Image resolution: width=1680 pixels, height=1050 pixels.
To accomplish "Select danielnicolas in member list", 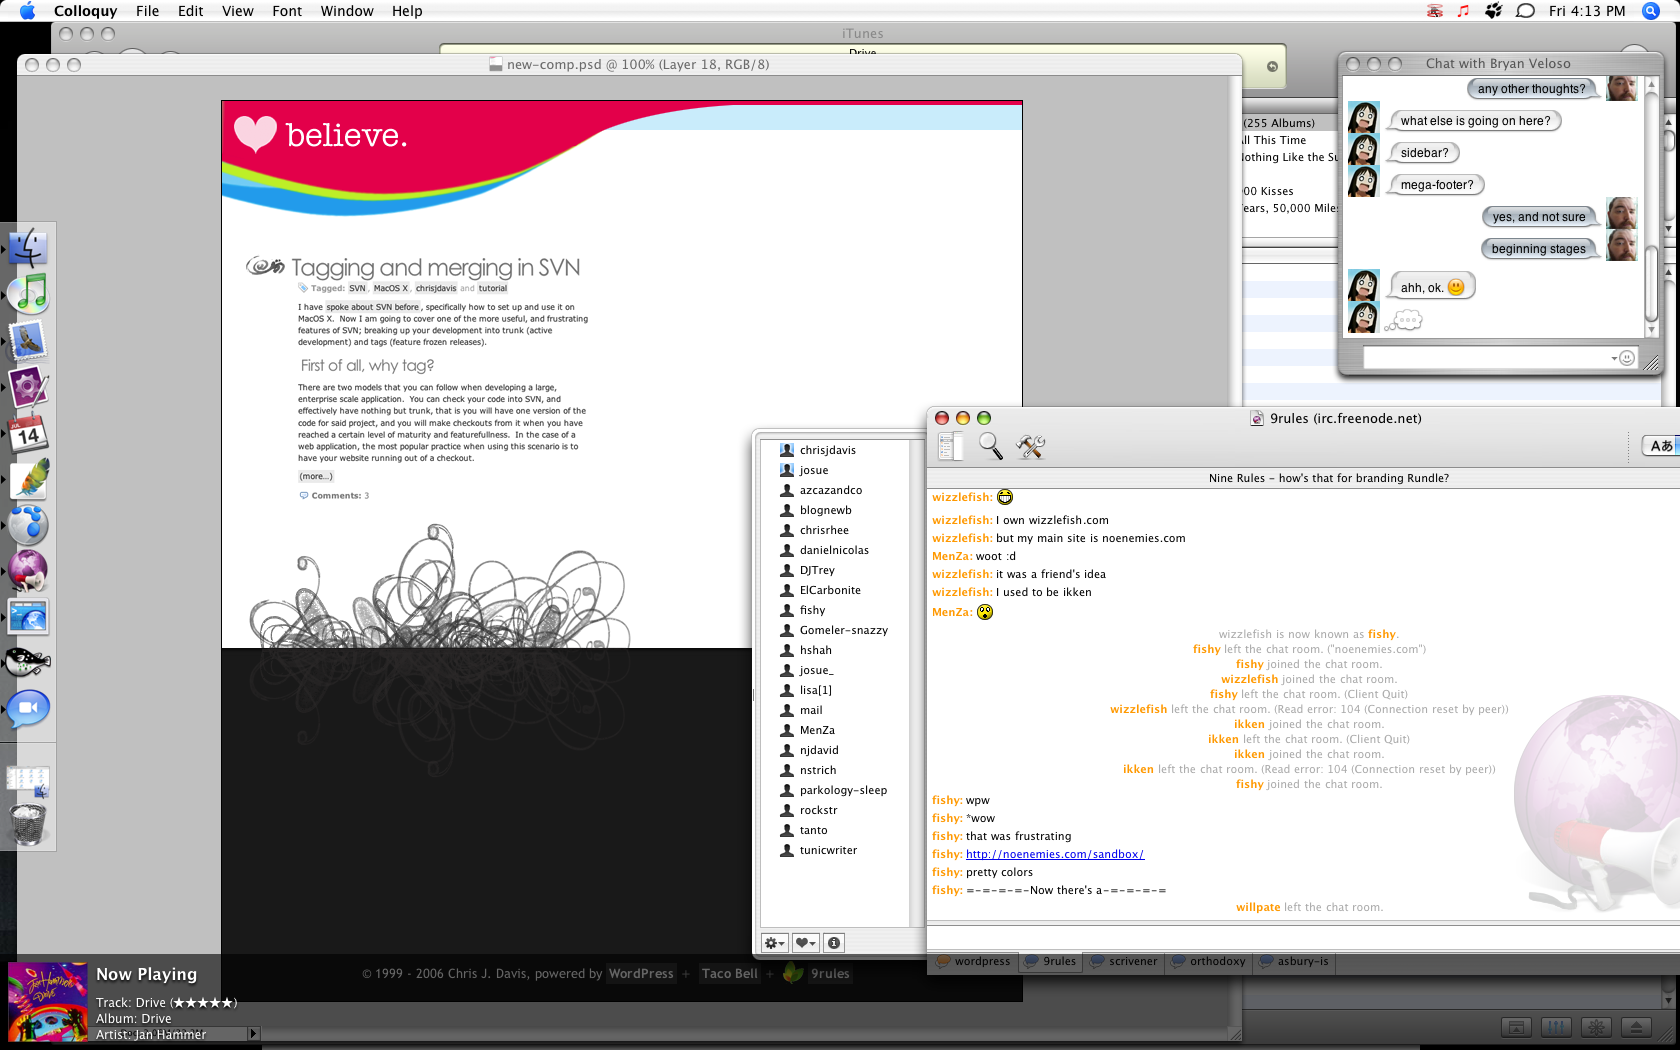I will pyautogui.click(x=834, y=550).
